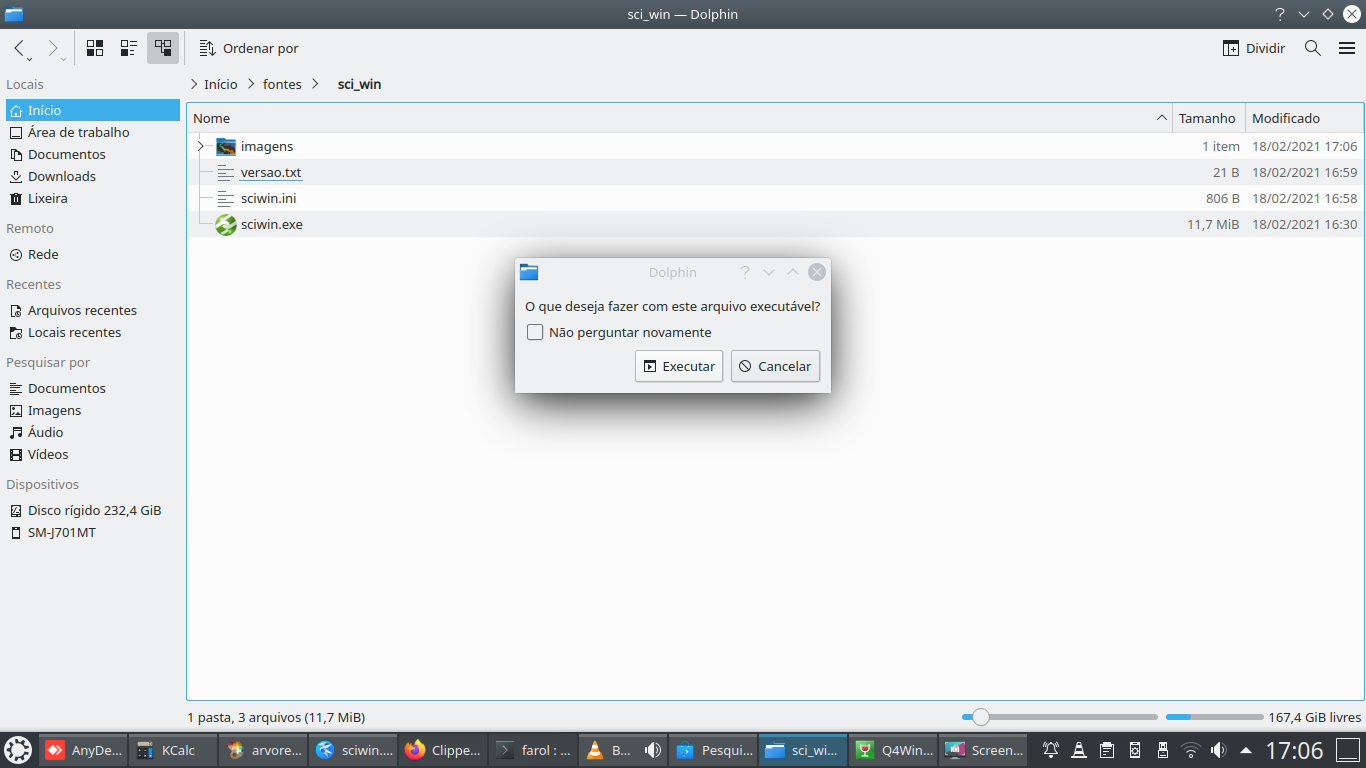Click the dialog's help question mark

click(744, 272)
